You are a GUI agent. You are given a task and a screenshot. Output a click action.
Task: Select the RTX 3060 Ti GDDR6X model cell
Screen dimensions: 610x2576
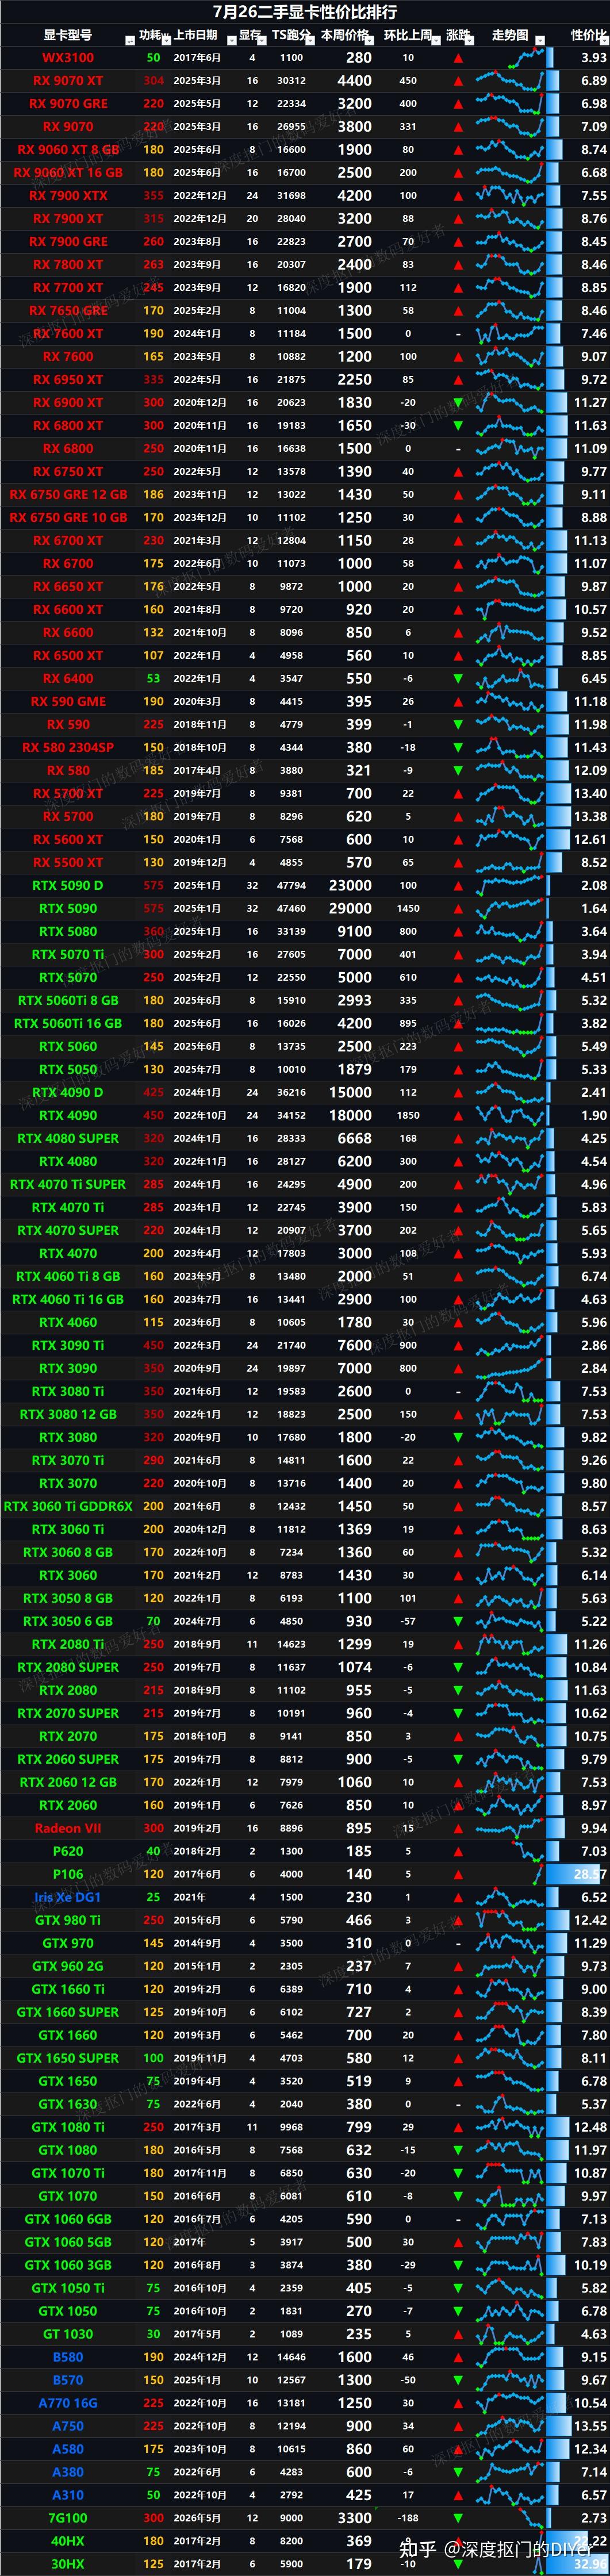point(68,1507)
